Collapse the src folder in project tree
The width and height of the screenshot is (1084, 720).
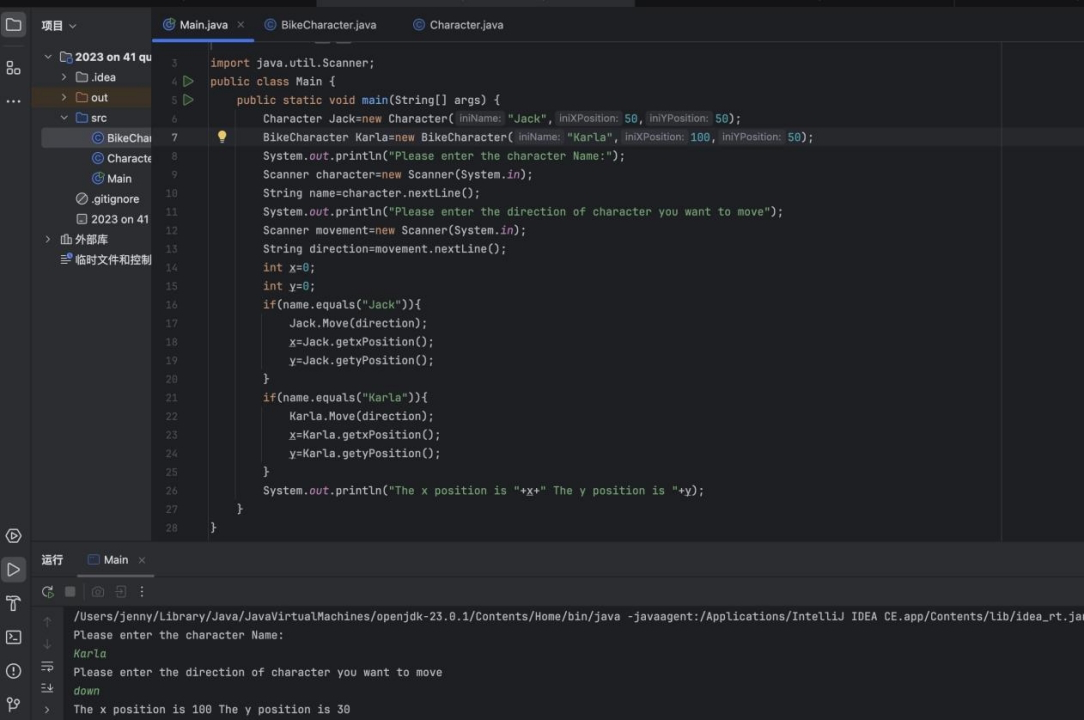click(x=65, y=118)
